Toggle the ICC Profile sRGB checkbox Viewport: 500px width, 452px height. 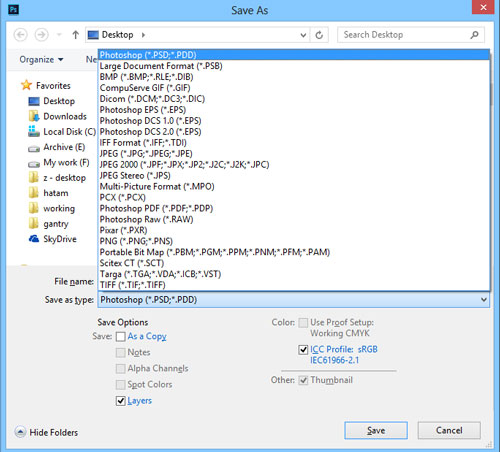(x=303, y=350)
